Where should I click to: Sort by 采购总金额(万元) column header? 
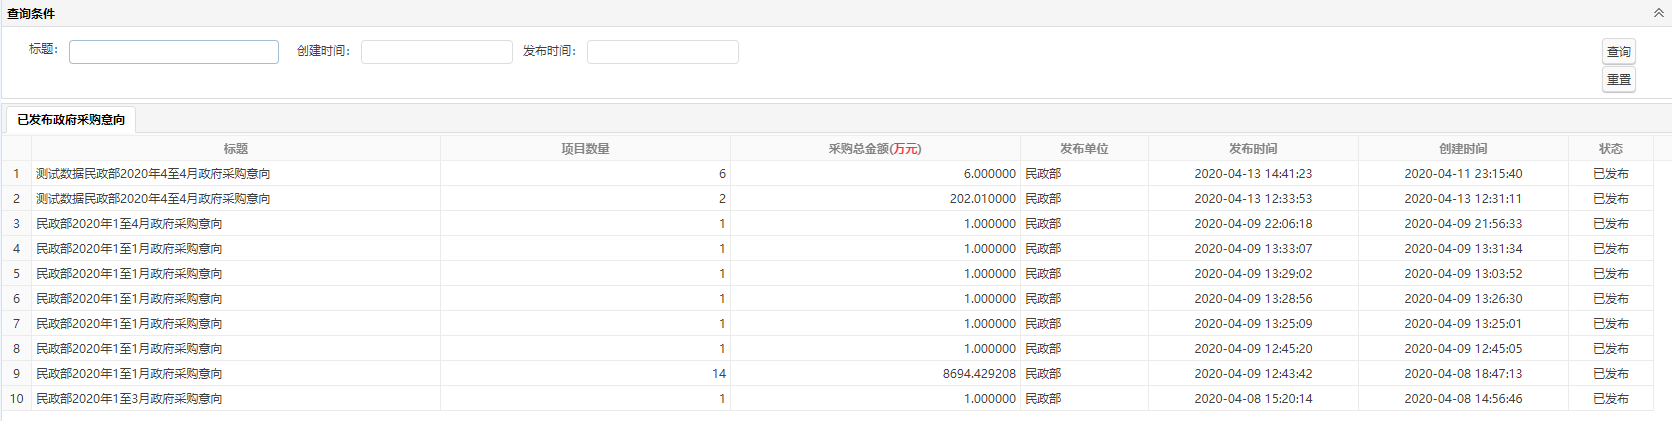(x=875, y=149)
